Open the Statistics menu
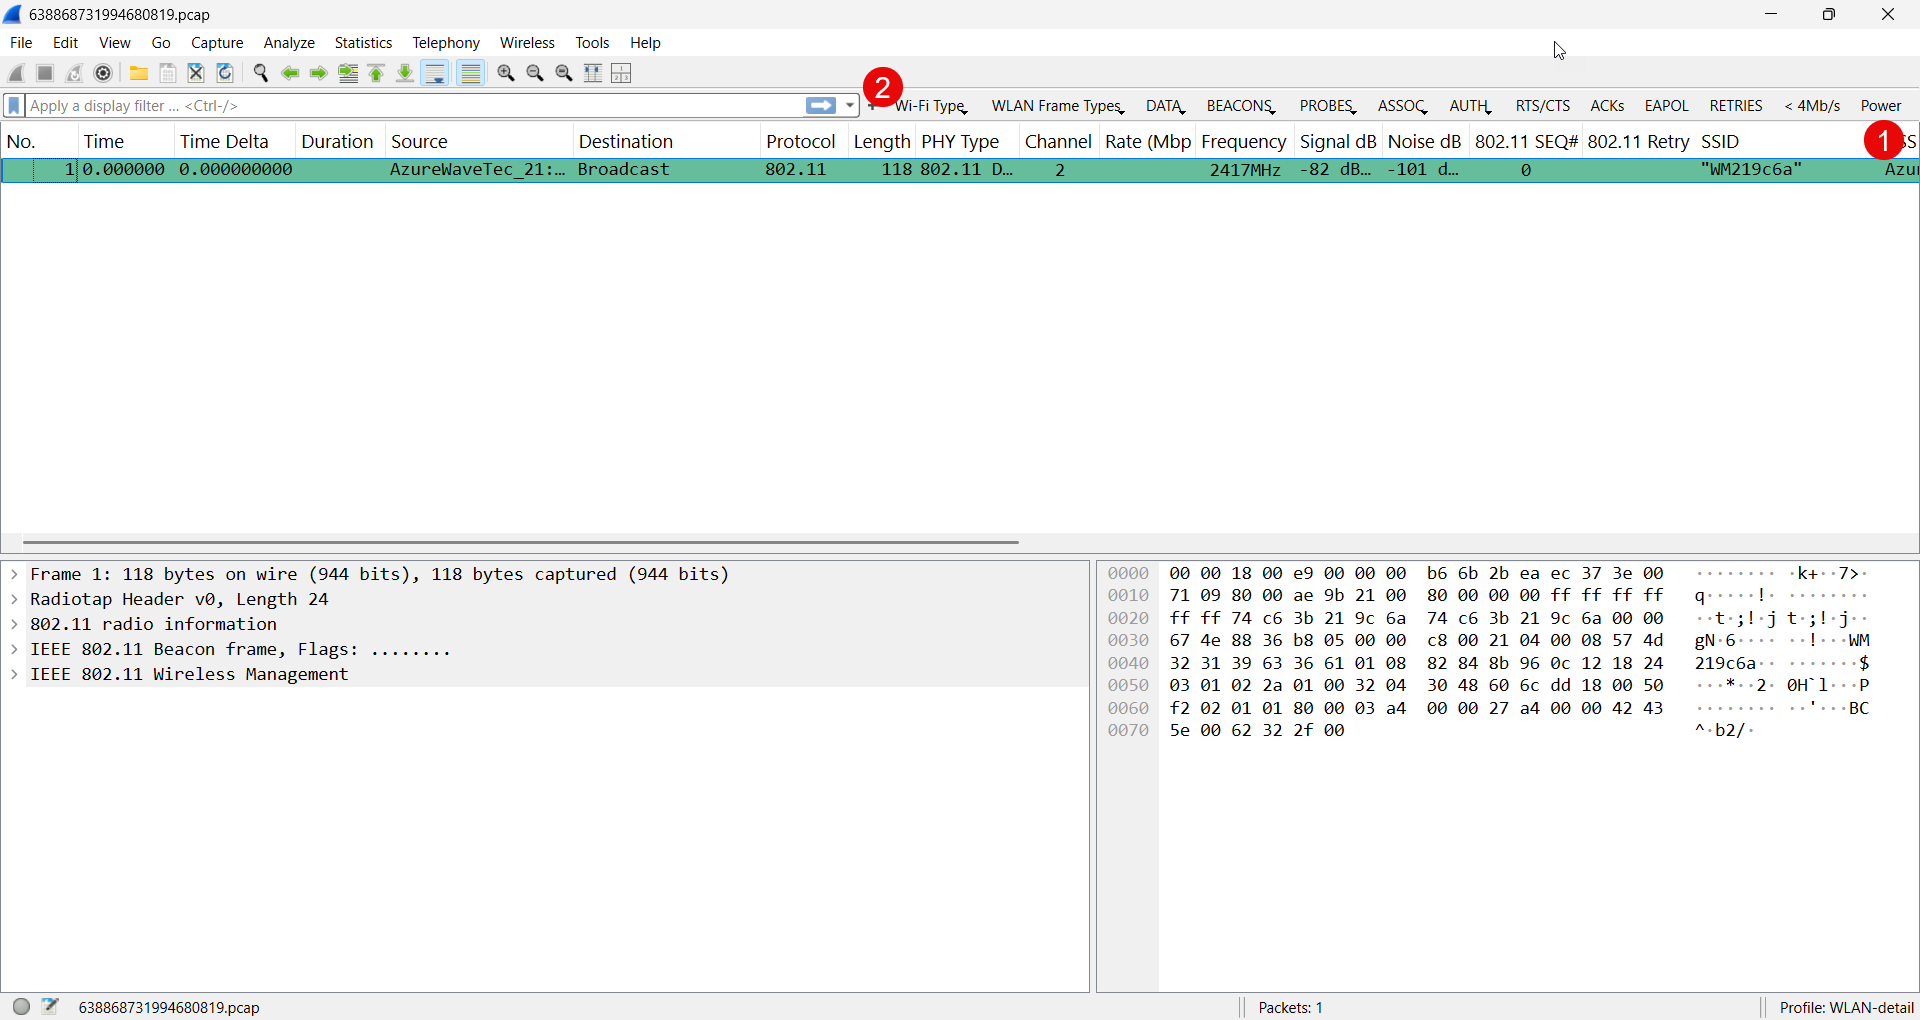1920x1020 pixels. coord(363,42)
